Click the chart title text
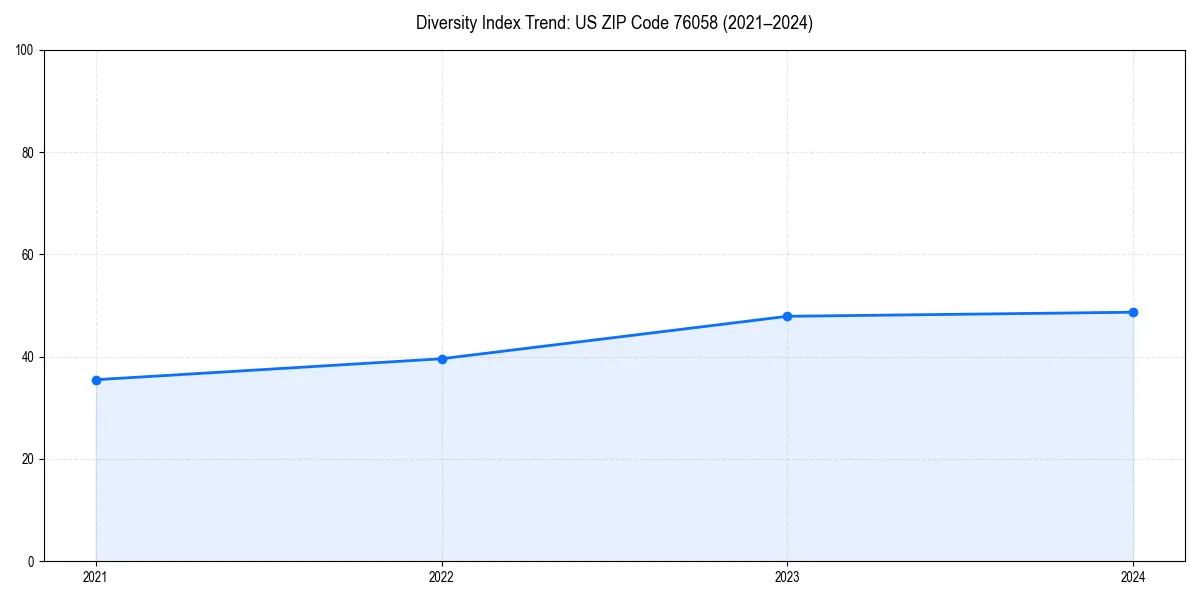1200x600 pixels. click(x=614, y=23)
